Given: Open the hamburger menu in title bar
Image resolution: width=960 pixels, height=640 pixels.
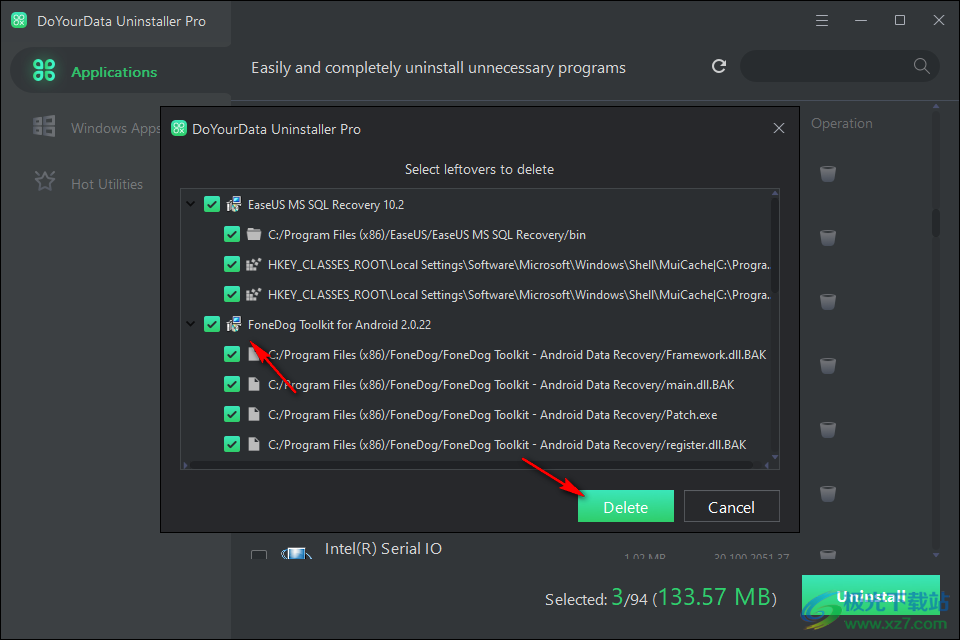Looking at the screenshot, I should [x=822, y=21].
